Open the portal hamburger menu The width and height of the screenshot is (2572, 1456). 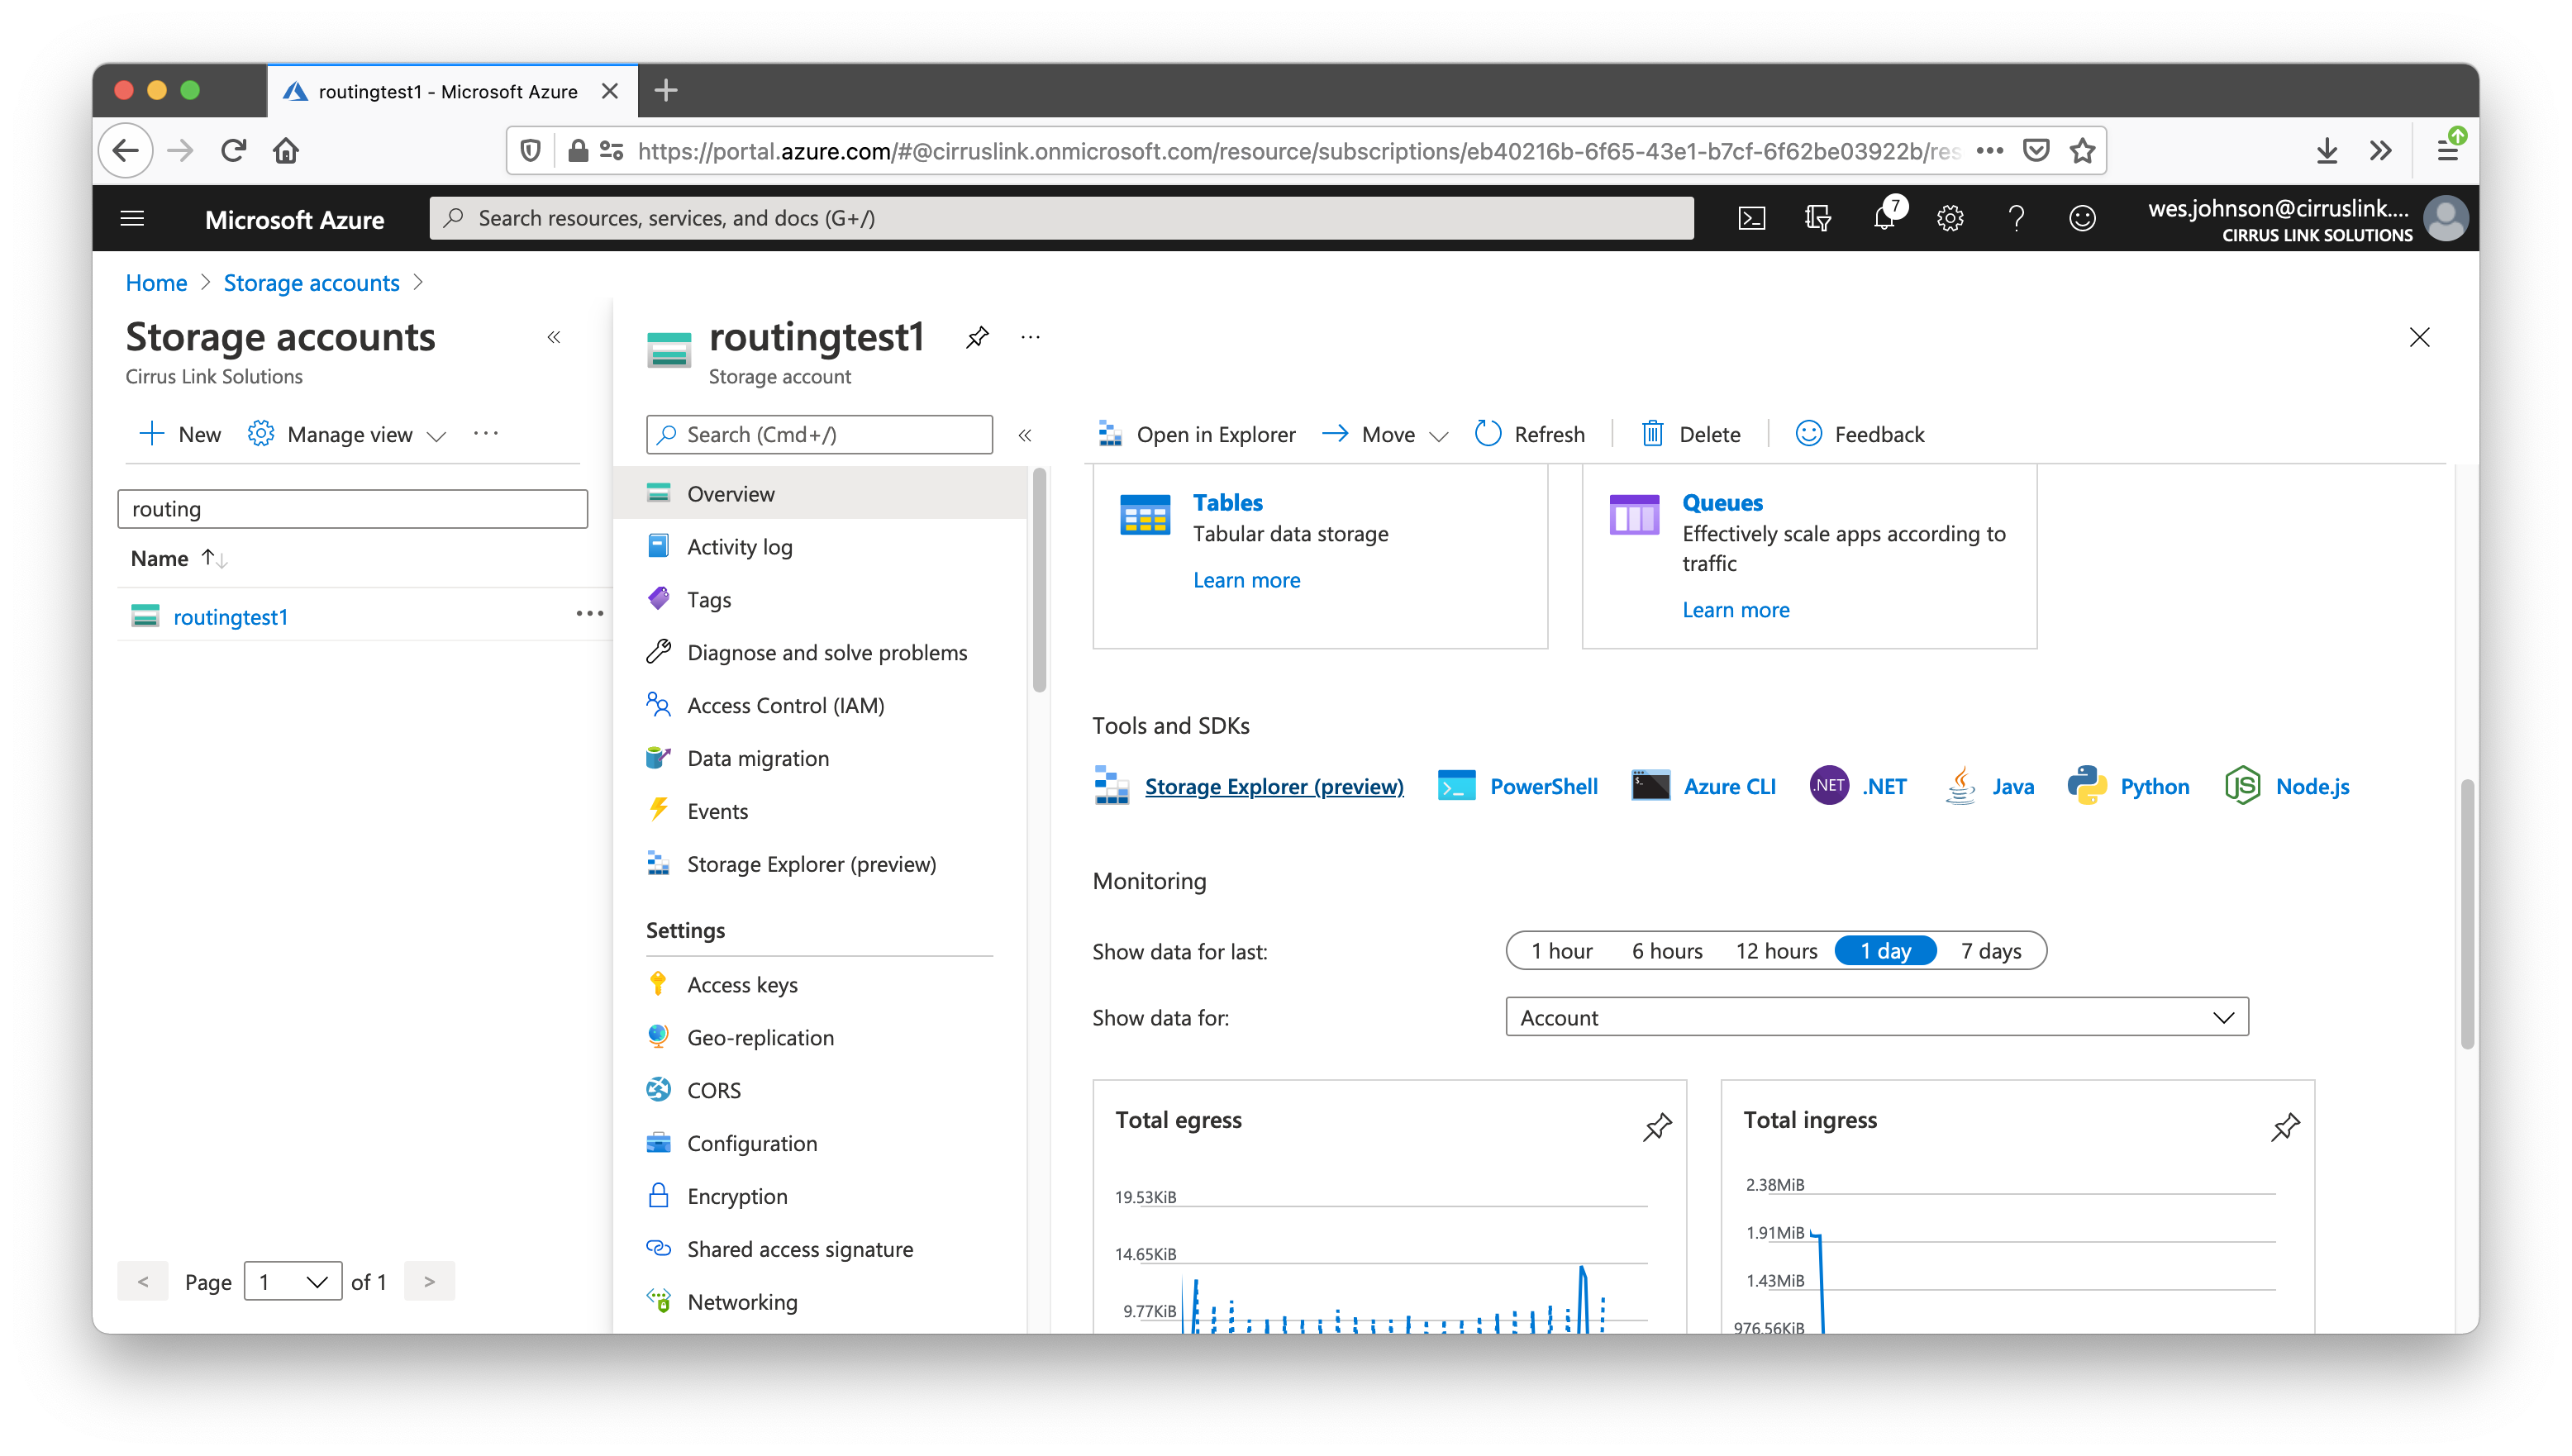[x=132, y=218]
